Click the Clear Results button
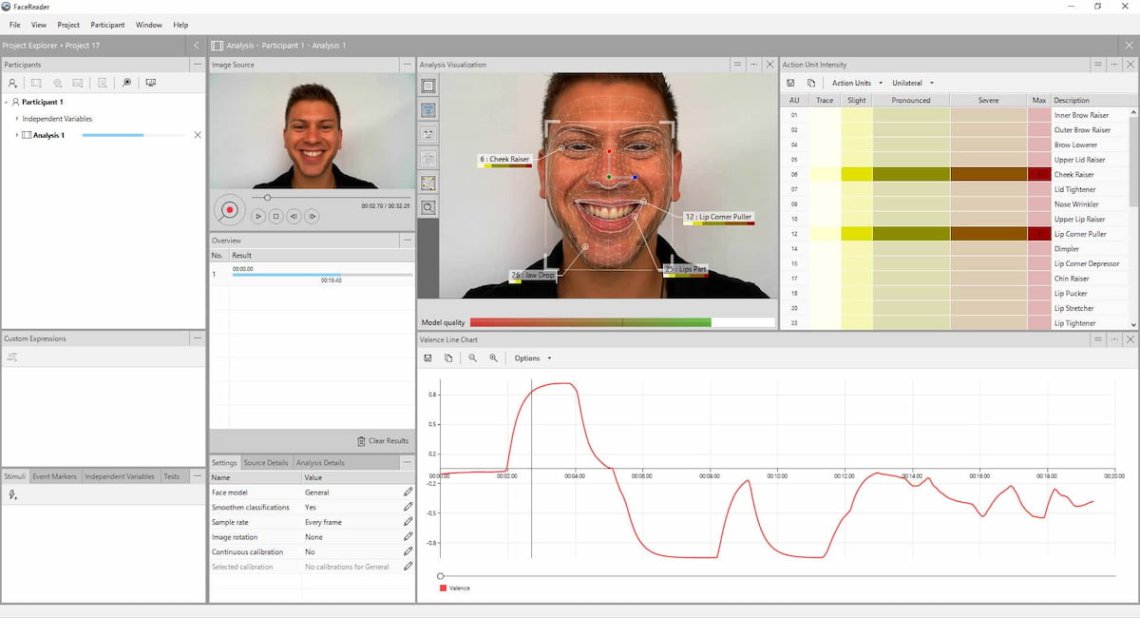Screen dimensions: 1140x618 tap(383, 441)
